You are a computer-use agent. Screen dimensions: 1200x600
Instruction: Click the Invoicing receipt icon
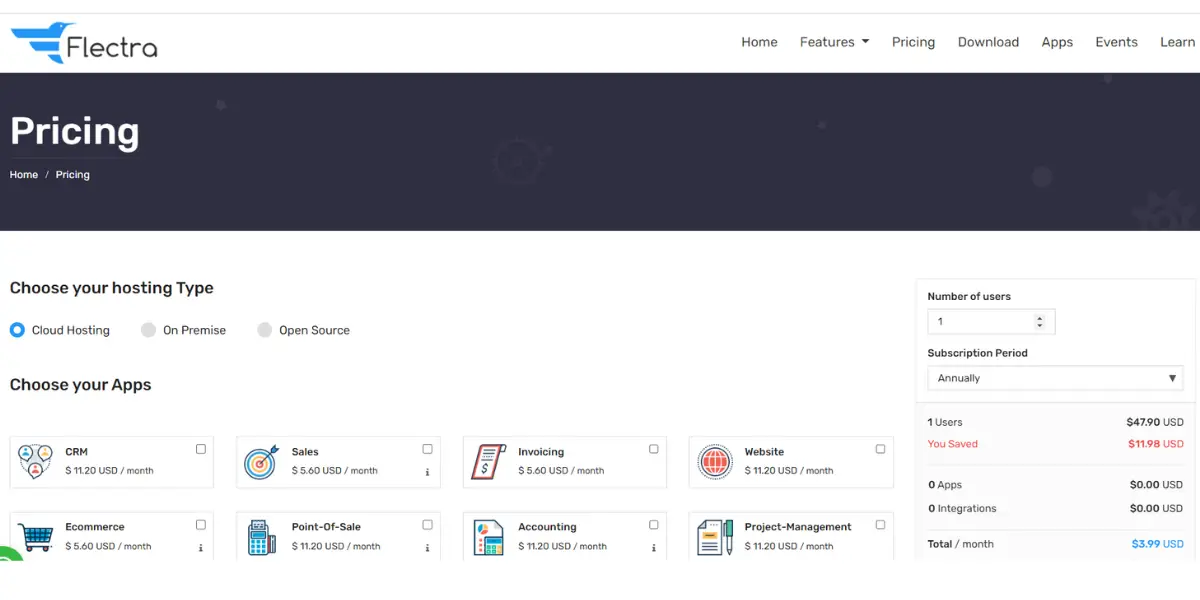[488, 462]
